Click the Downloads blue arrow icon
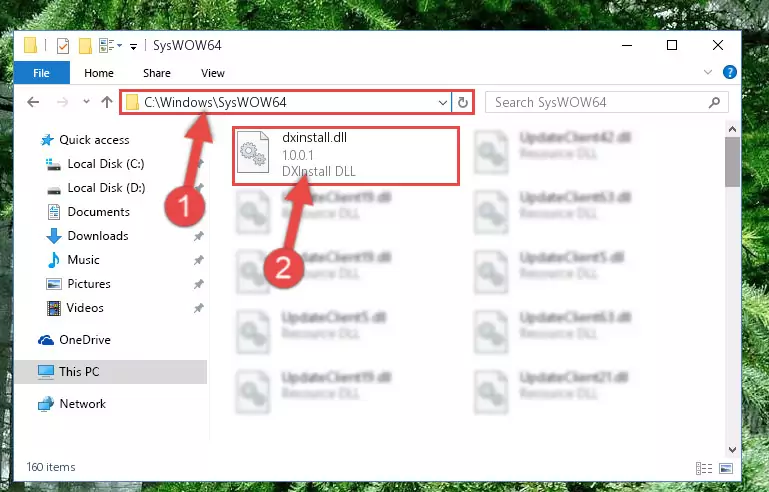 [x=53, y=236]
